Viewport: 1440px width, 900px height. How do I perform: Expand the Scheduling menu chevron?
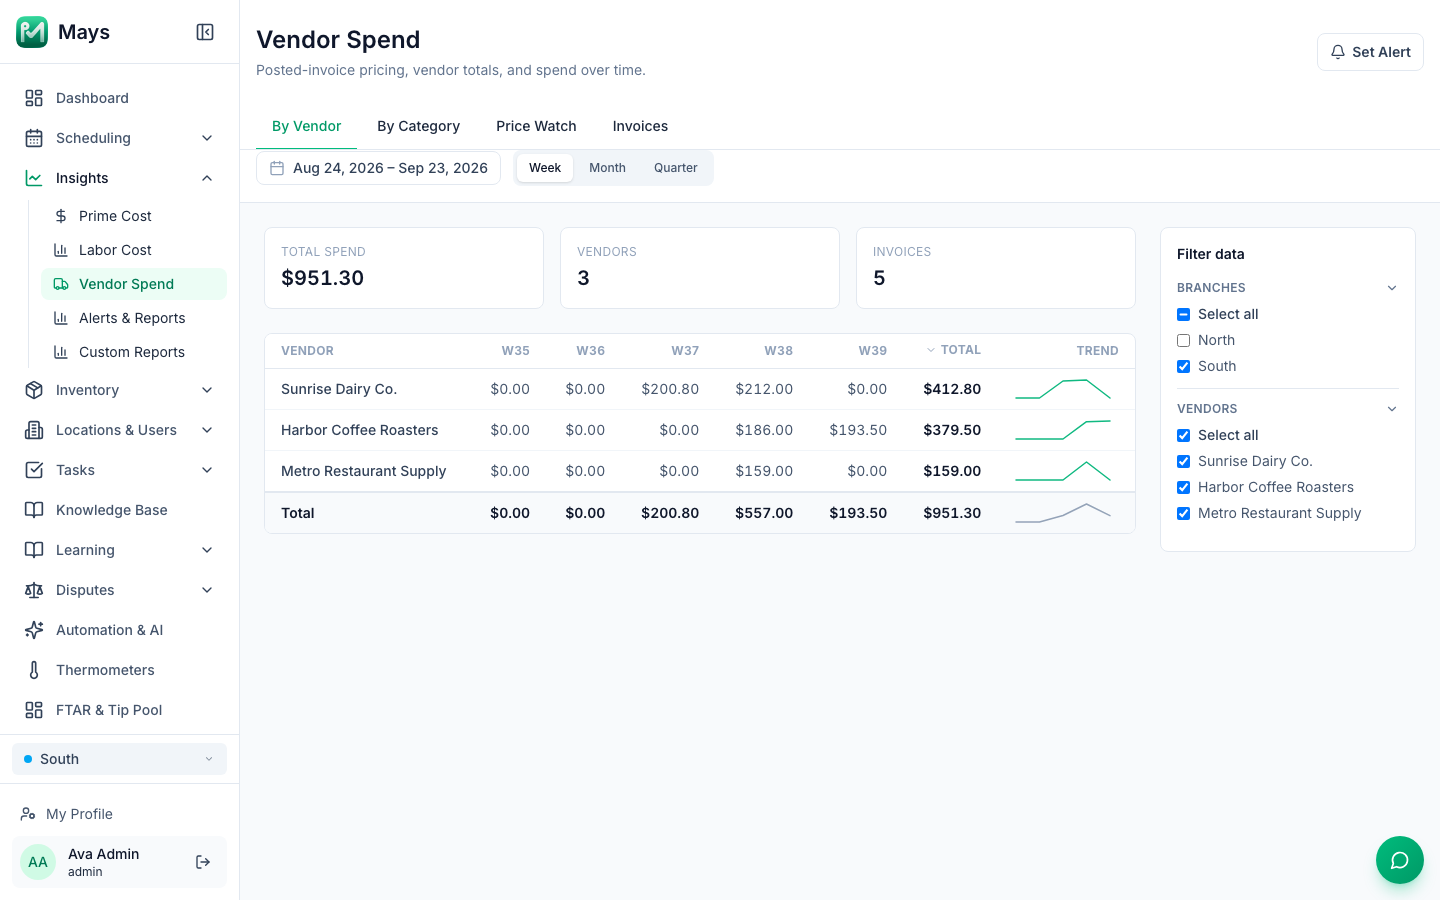pos(207,138)
